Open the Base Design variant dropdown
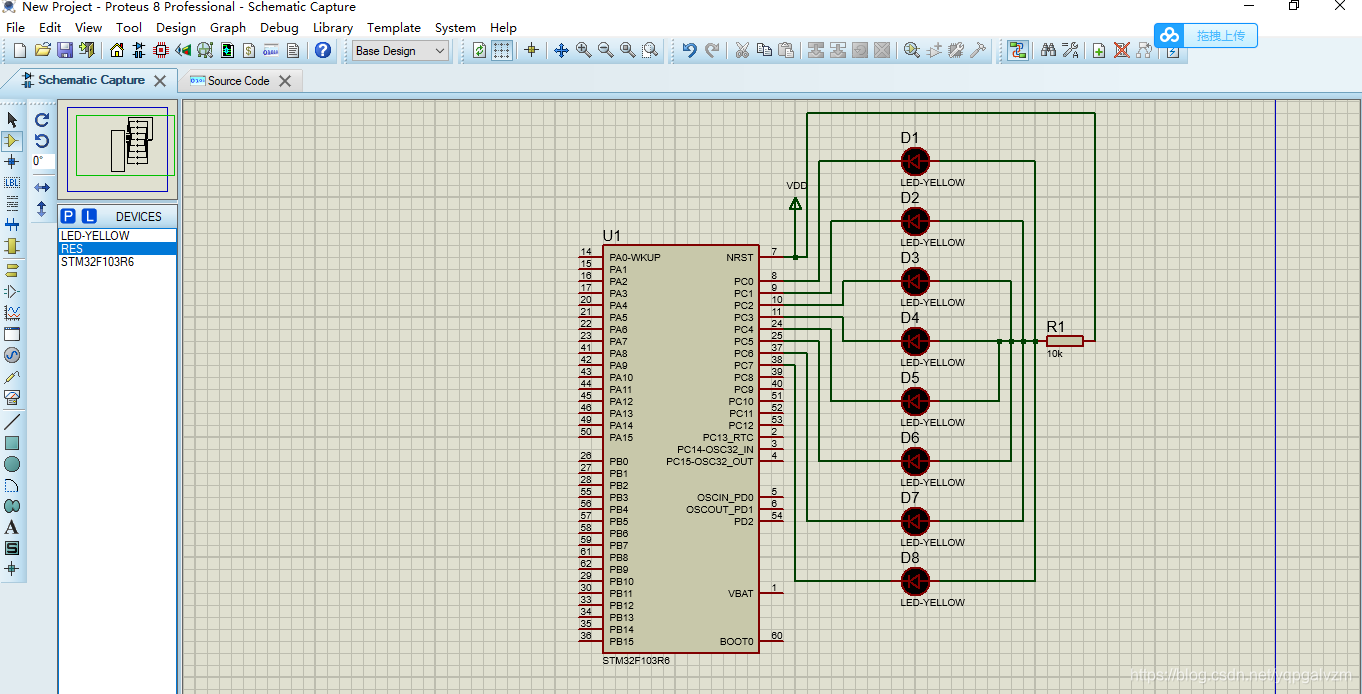 pos(400,50)
